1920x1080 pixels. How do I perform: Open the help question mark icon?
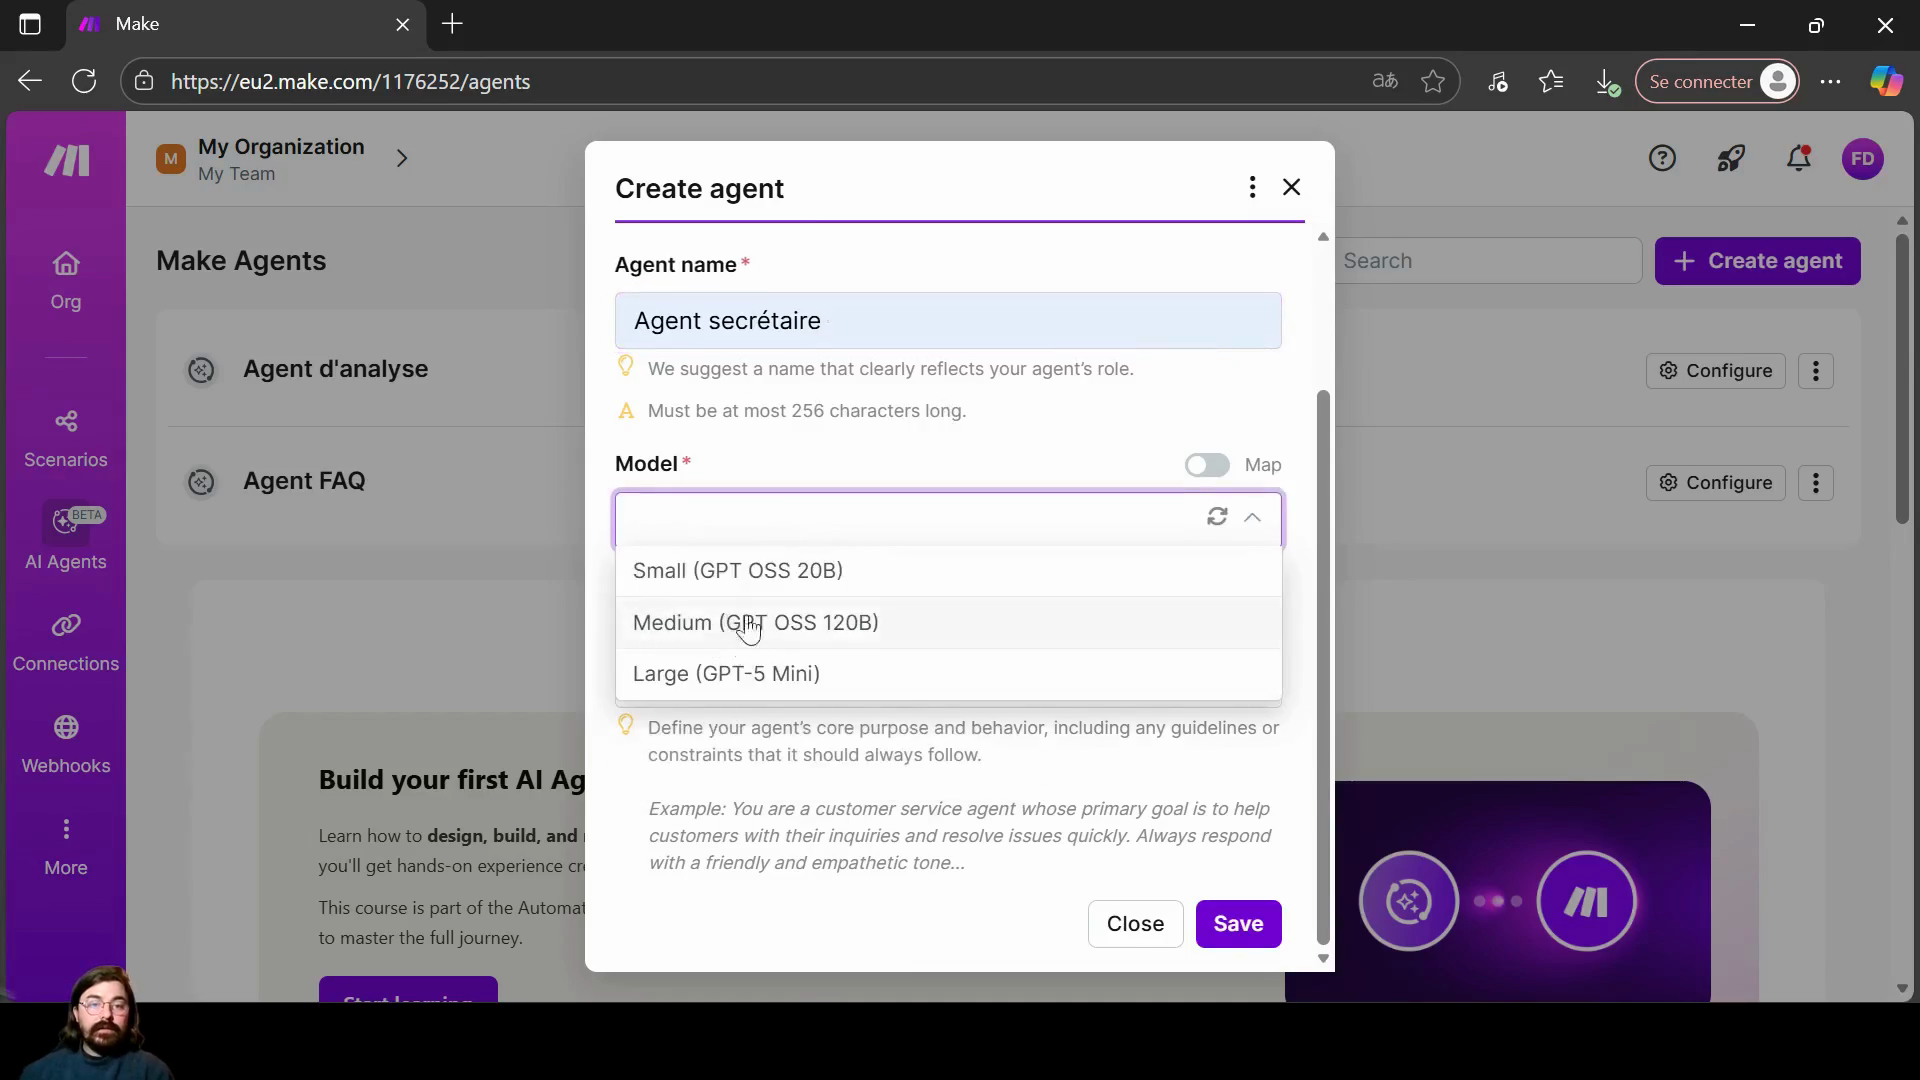[1662, 158]
